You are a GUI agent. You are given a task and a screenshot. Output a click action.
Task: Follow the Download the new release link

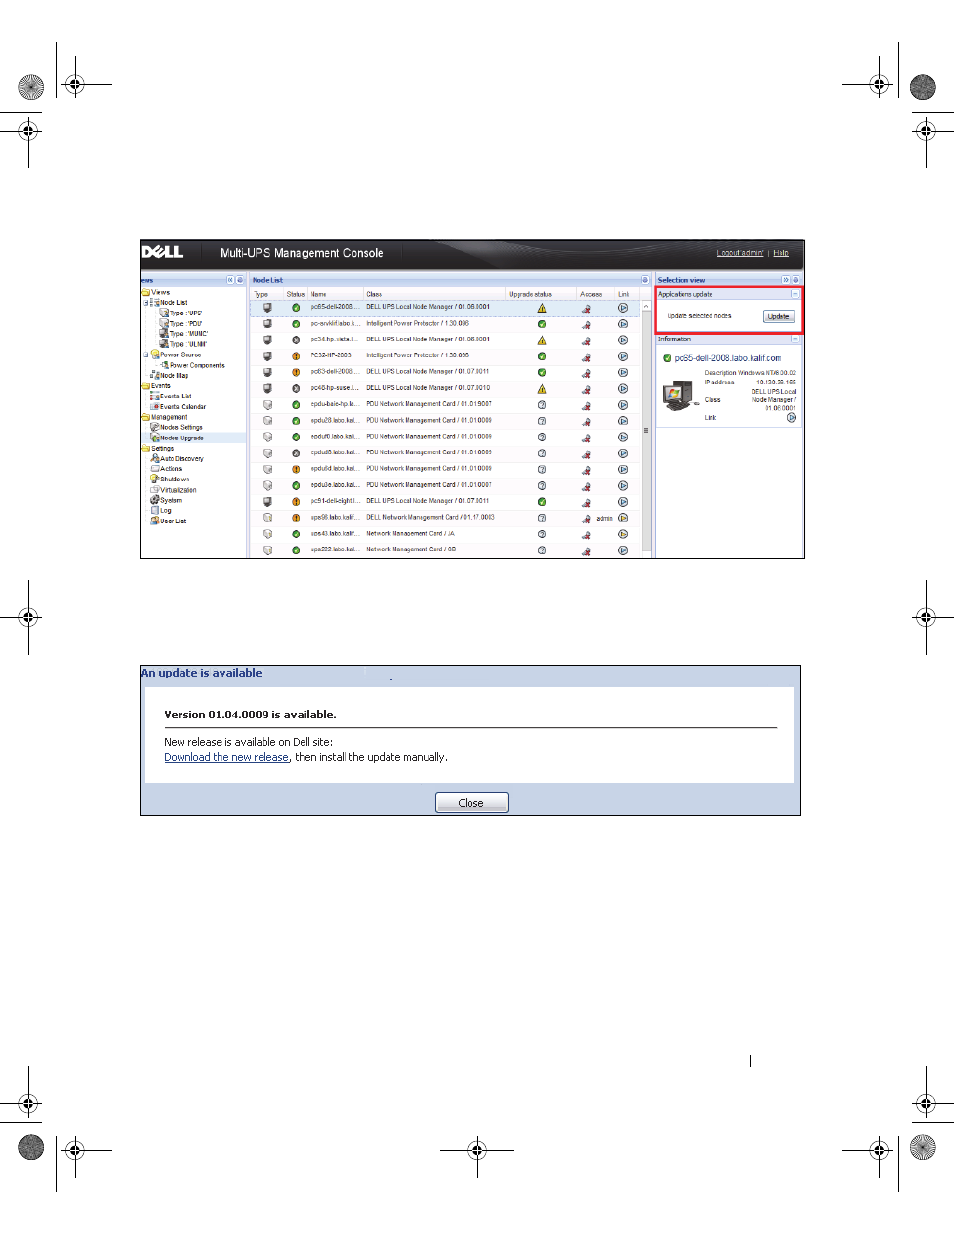coord(227,757)
